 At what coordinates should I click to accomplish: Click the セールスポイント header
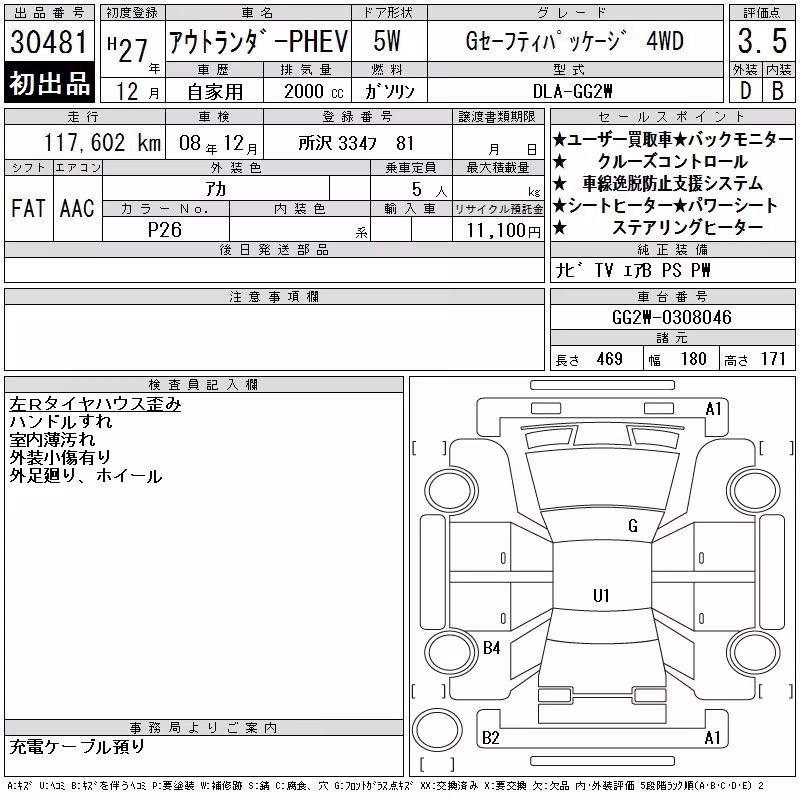point(672,116)
